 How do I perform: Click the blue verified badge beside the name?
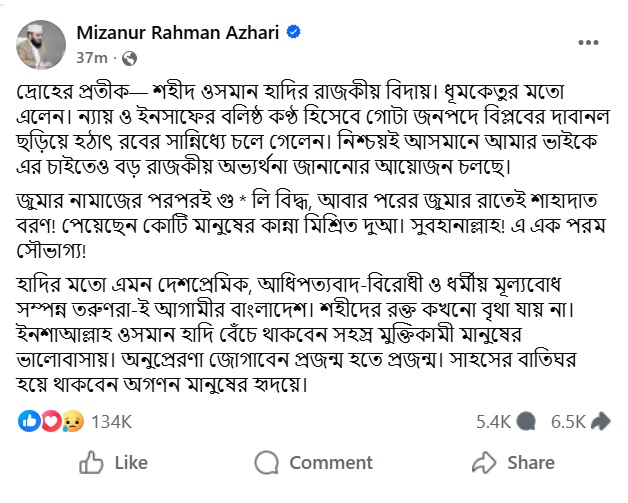(x=294, y=33)
